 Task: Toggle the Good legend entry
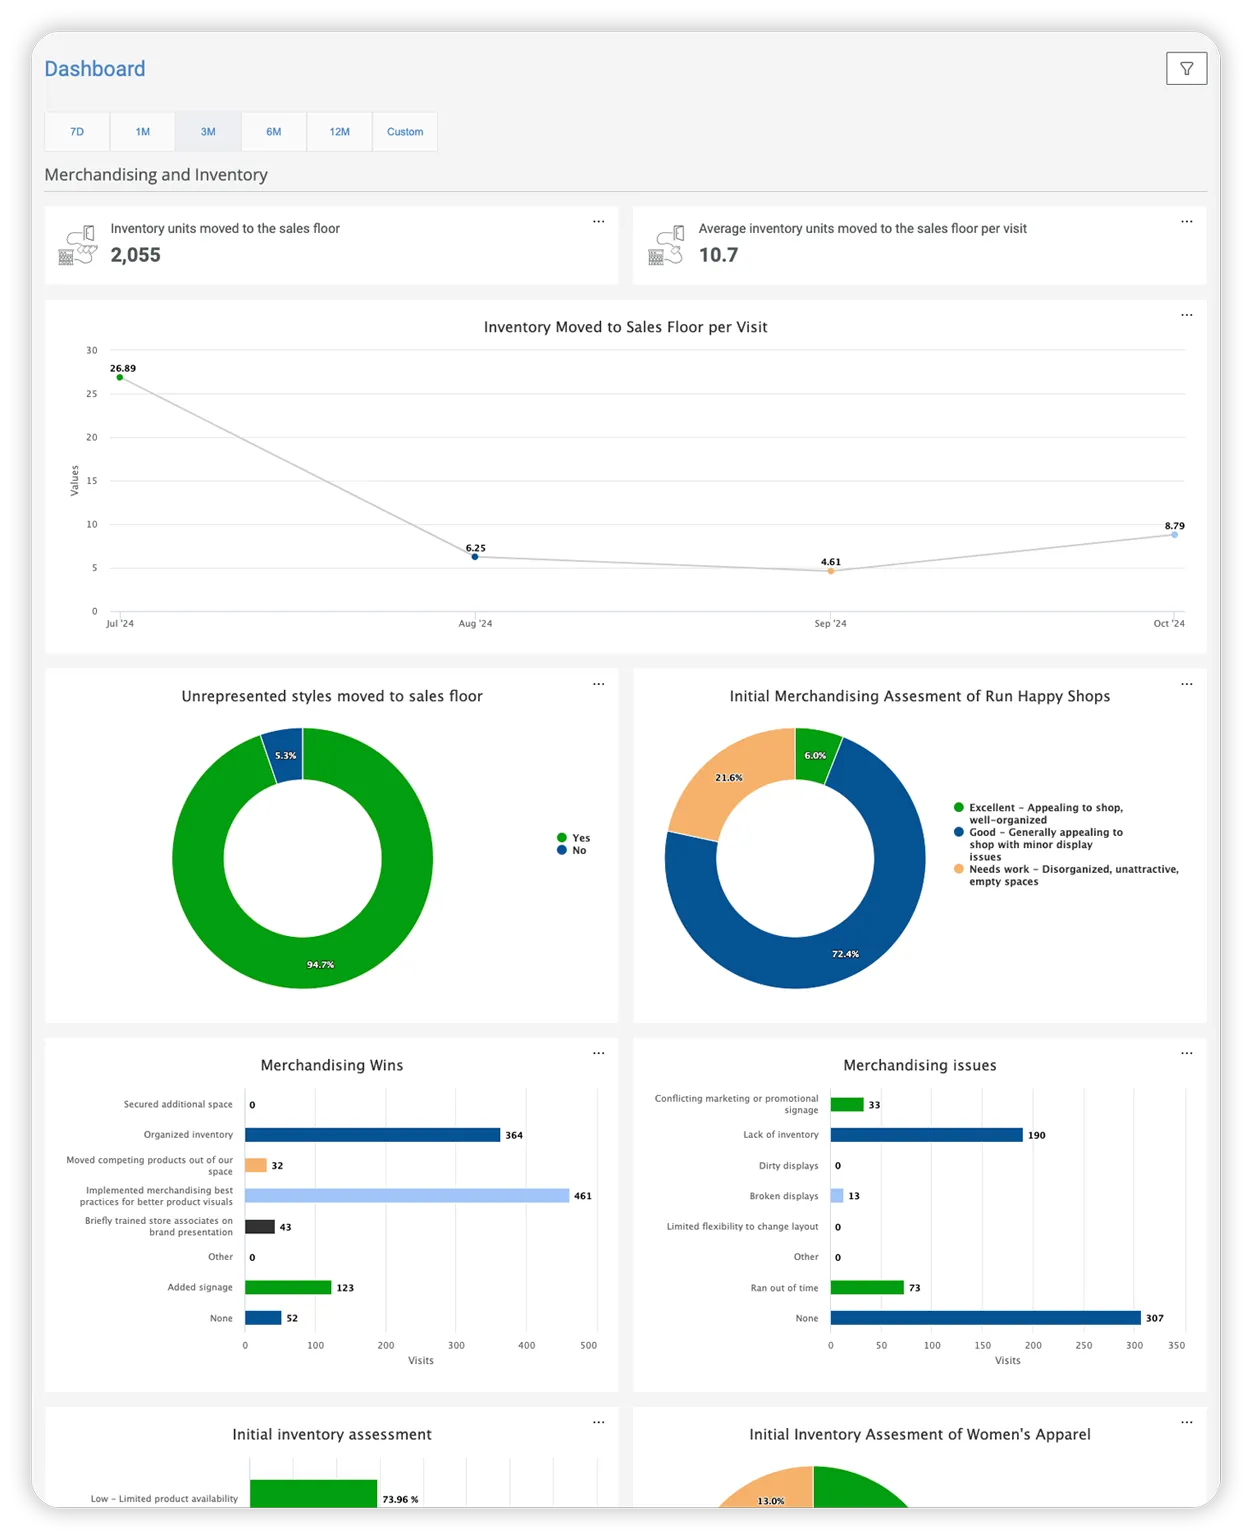pyautogui.click(x=1038, y=844)
